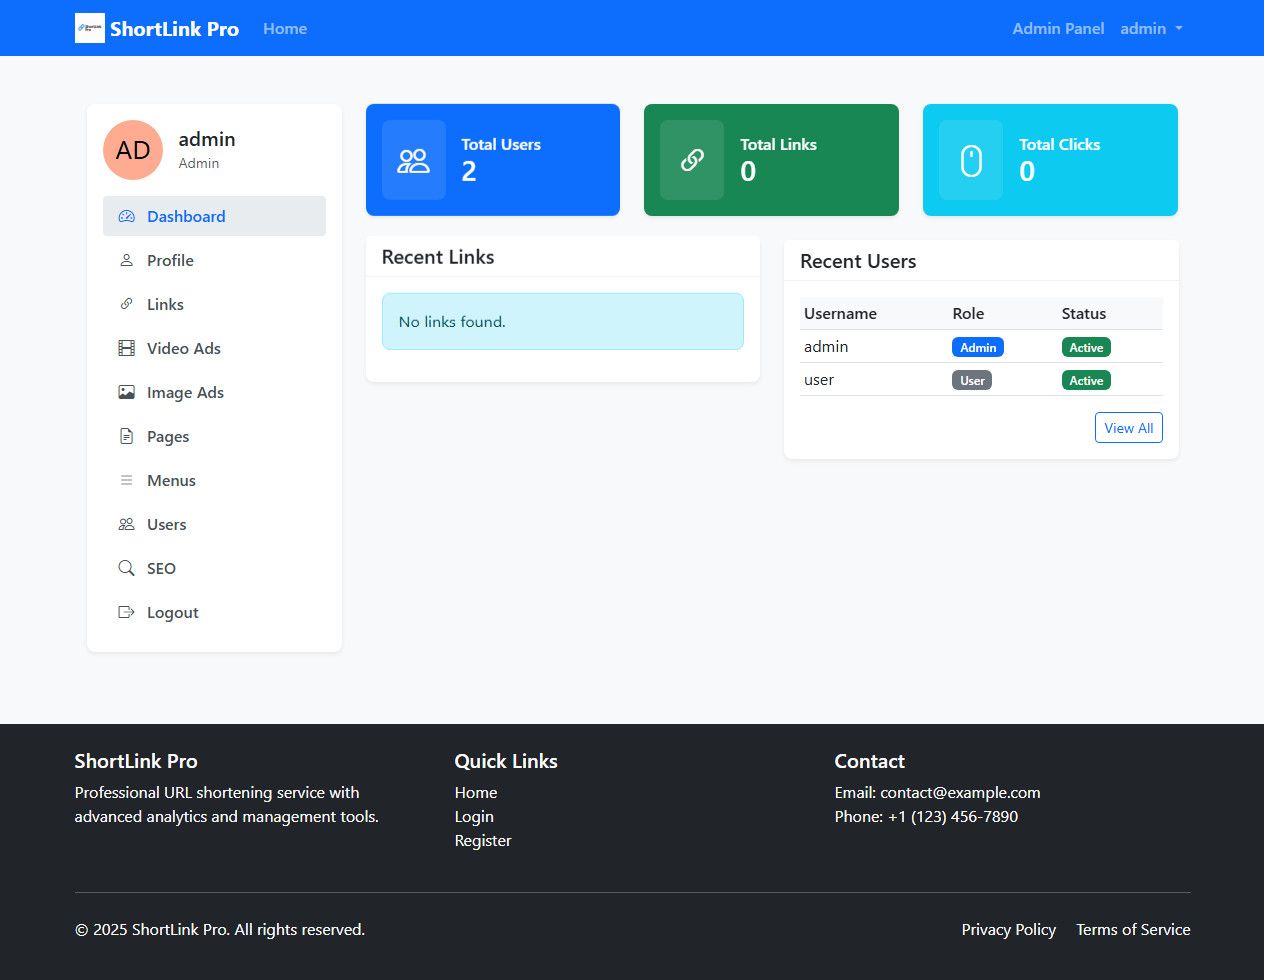Click the 'No links found.' notice

tap(563, 321)
